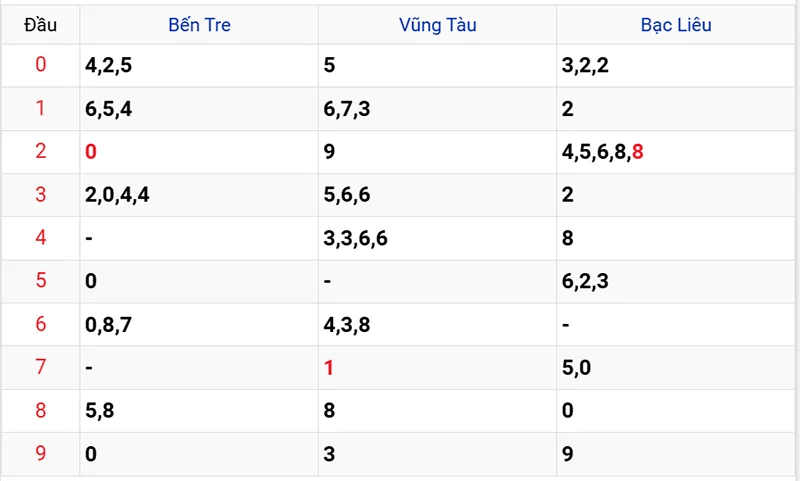Viewport: 800px width, 481px height.
Task: Select the Bạc Liêu cell with 3,2,2
Action: (585, 66)
